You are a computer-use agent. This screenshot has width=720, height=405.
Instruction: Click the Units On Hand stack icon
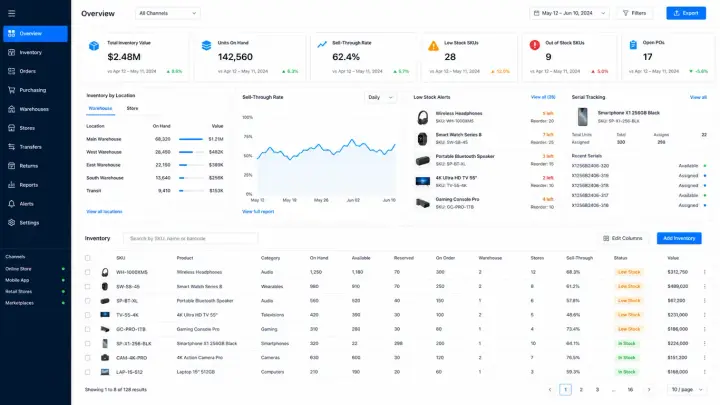pos(207,45)
